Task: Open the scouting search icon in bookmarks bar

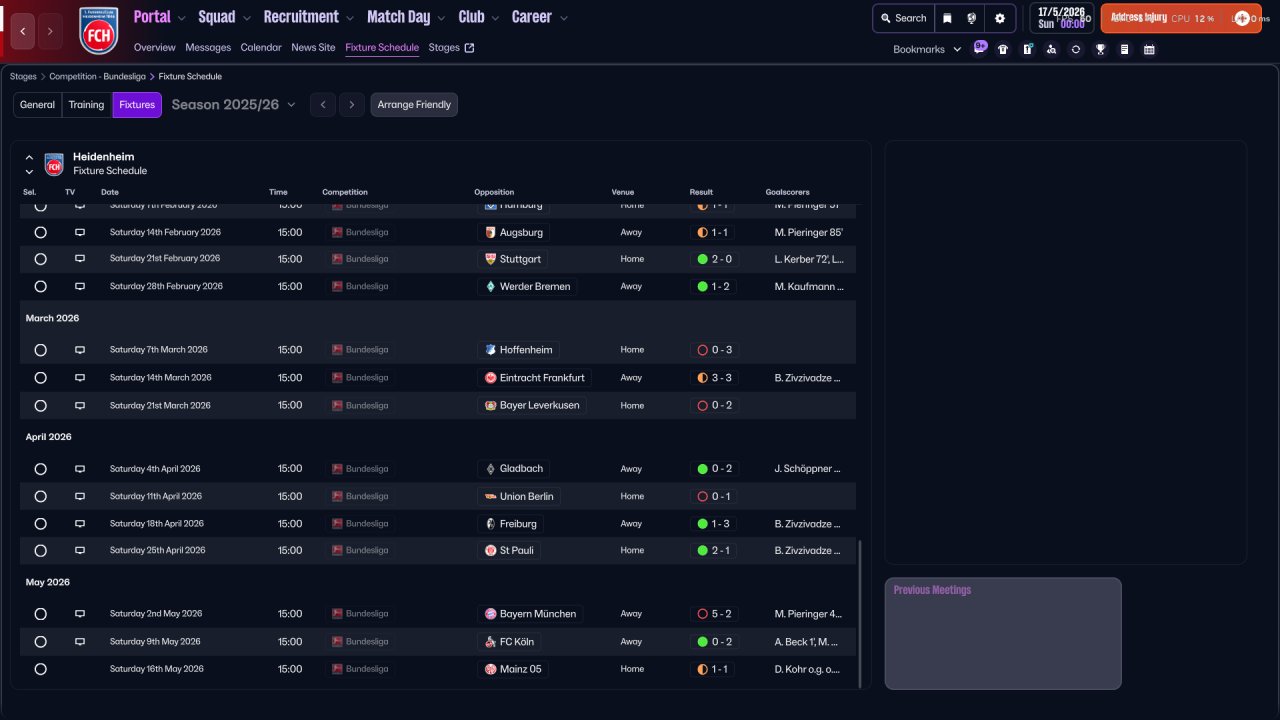Action: click(1051, 49)
